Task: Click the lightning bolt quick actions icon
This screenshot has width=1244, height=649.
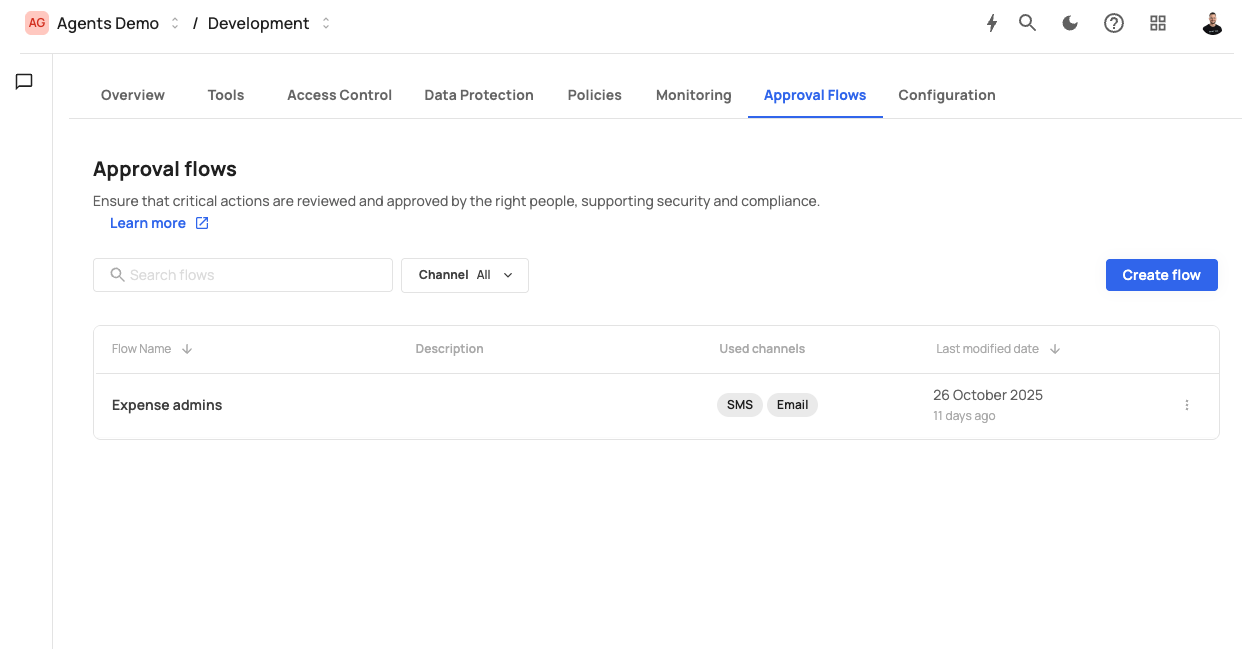Action: pos(992,23)
